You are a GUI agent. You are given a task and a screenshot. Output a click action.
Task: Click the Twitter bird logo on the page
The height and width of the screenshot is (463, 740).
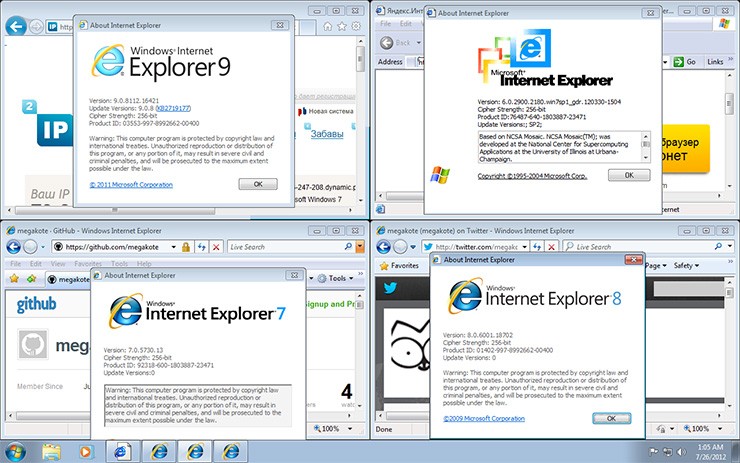[390, 288]
